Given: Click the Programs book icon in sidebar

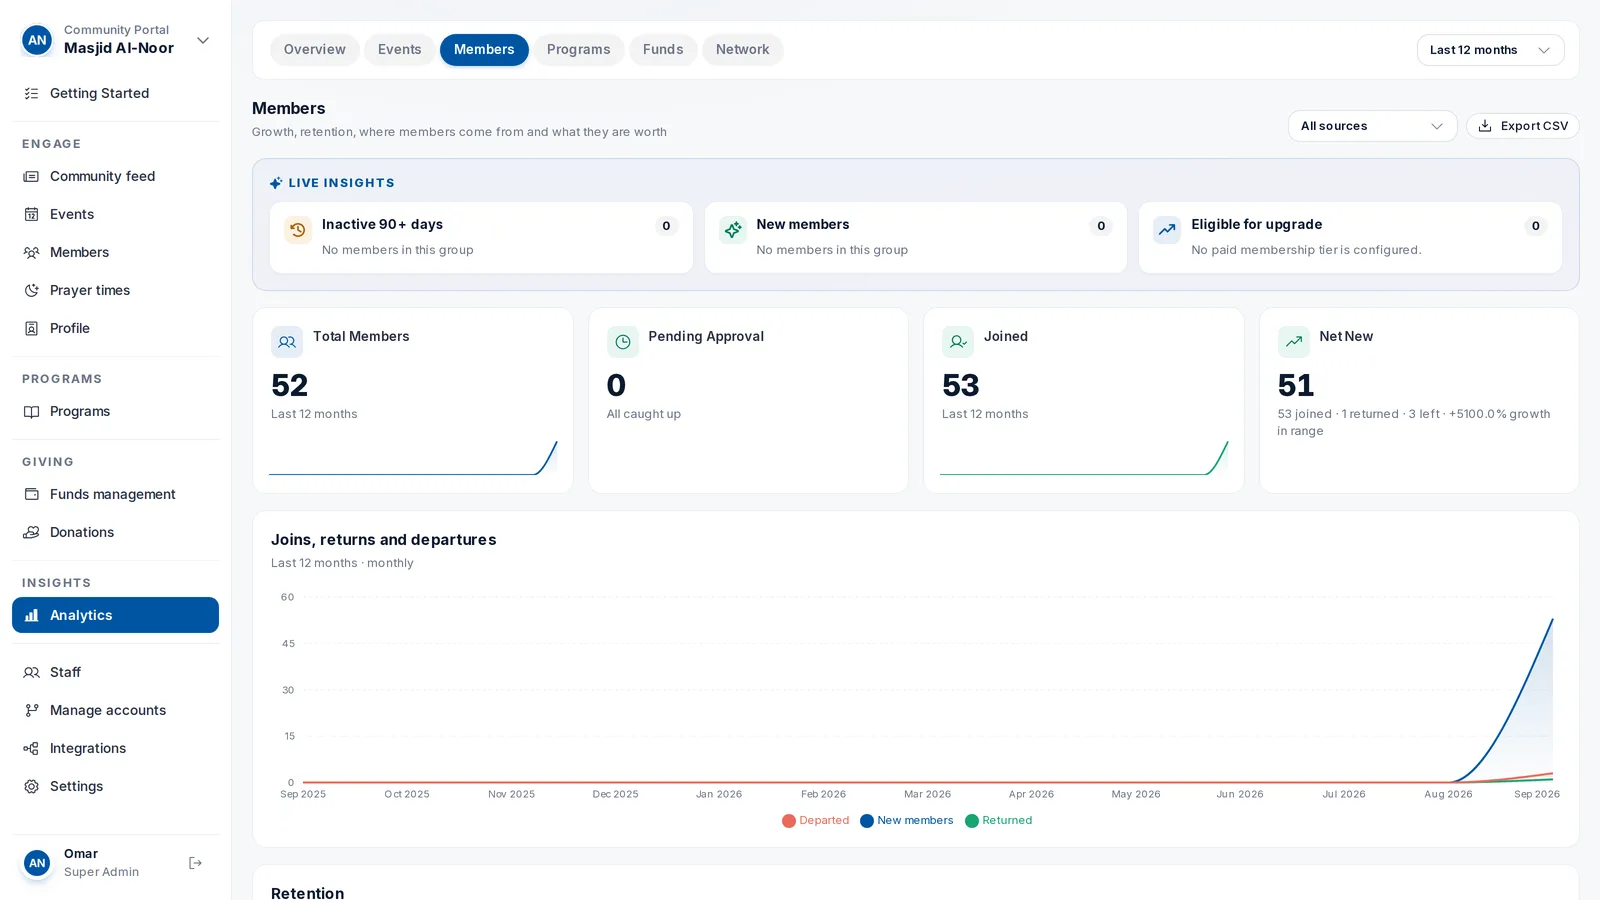Looking at the screenshot, I should pyautogui.click(x=31, y=411).
